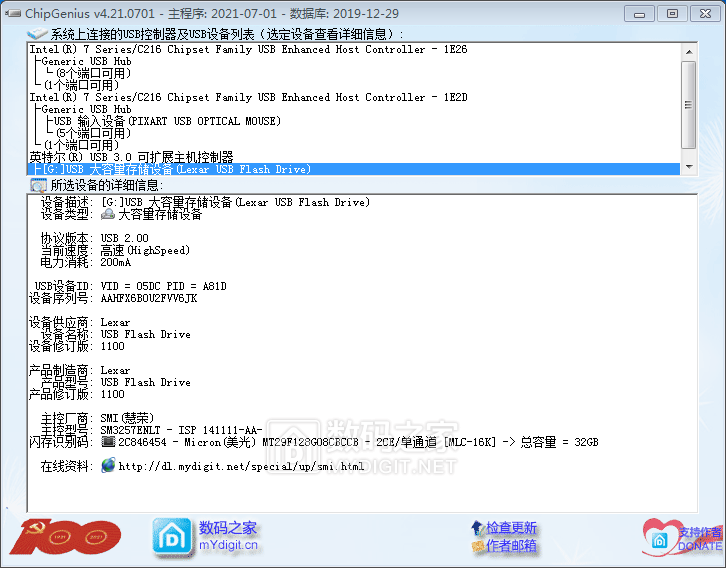Click the 作者邮箱 link
Screen dimensions: 726x568
(511, 546)
